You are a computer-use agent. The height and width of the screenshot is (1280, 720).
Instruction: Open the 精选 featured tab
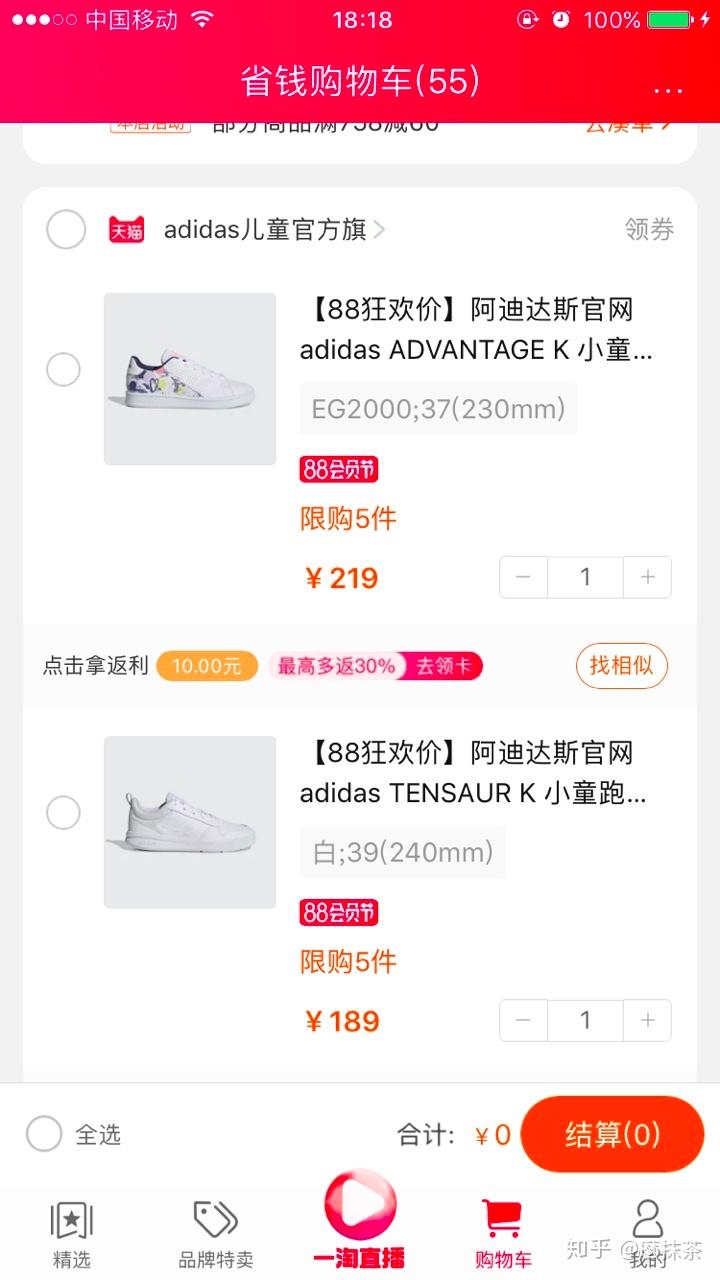[71, 1234]
